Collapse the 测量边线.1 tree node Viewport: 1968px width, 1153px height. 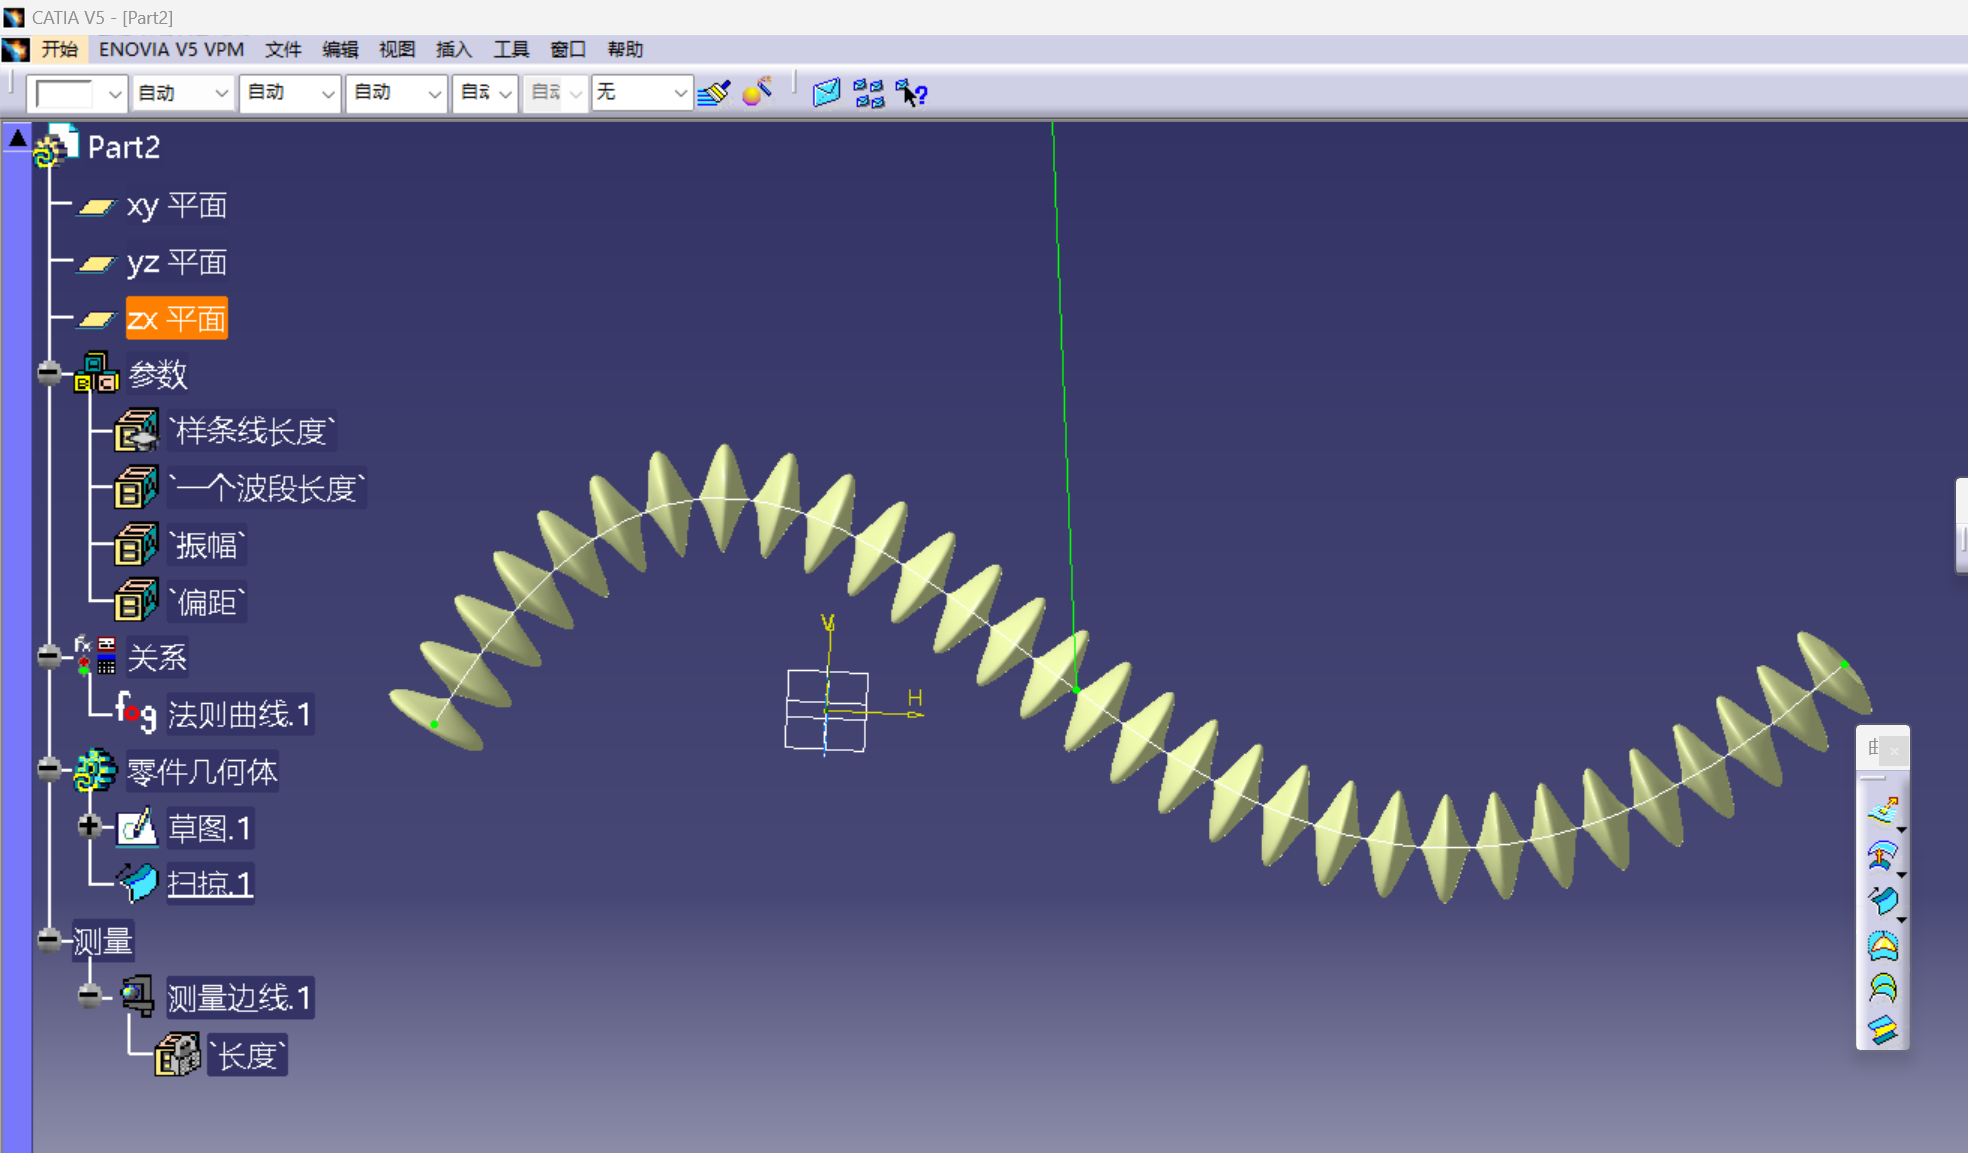click(89, 995)
